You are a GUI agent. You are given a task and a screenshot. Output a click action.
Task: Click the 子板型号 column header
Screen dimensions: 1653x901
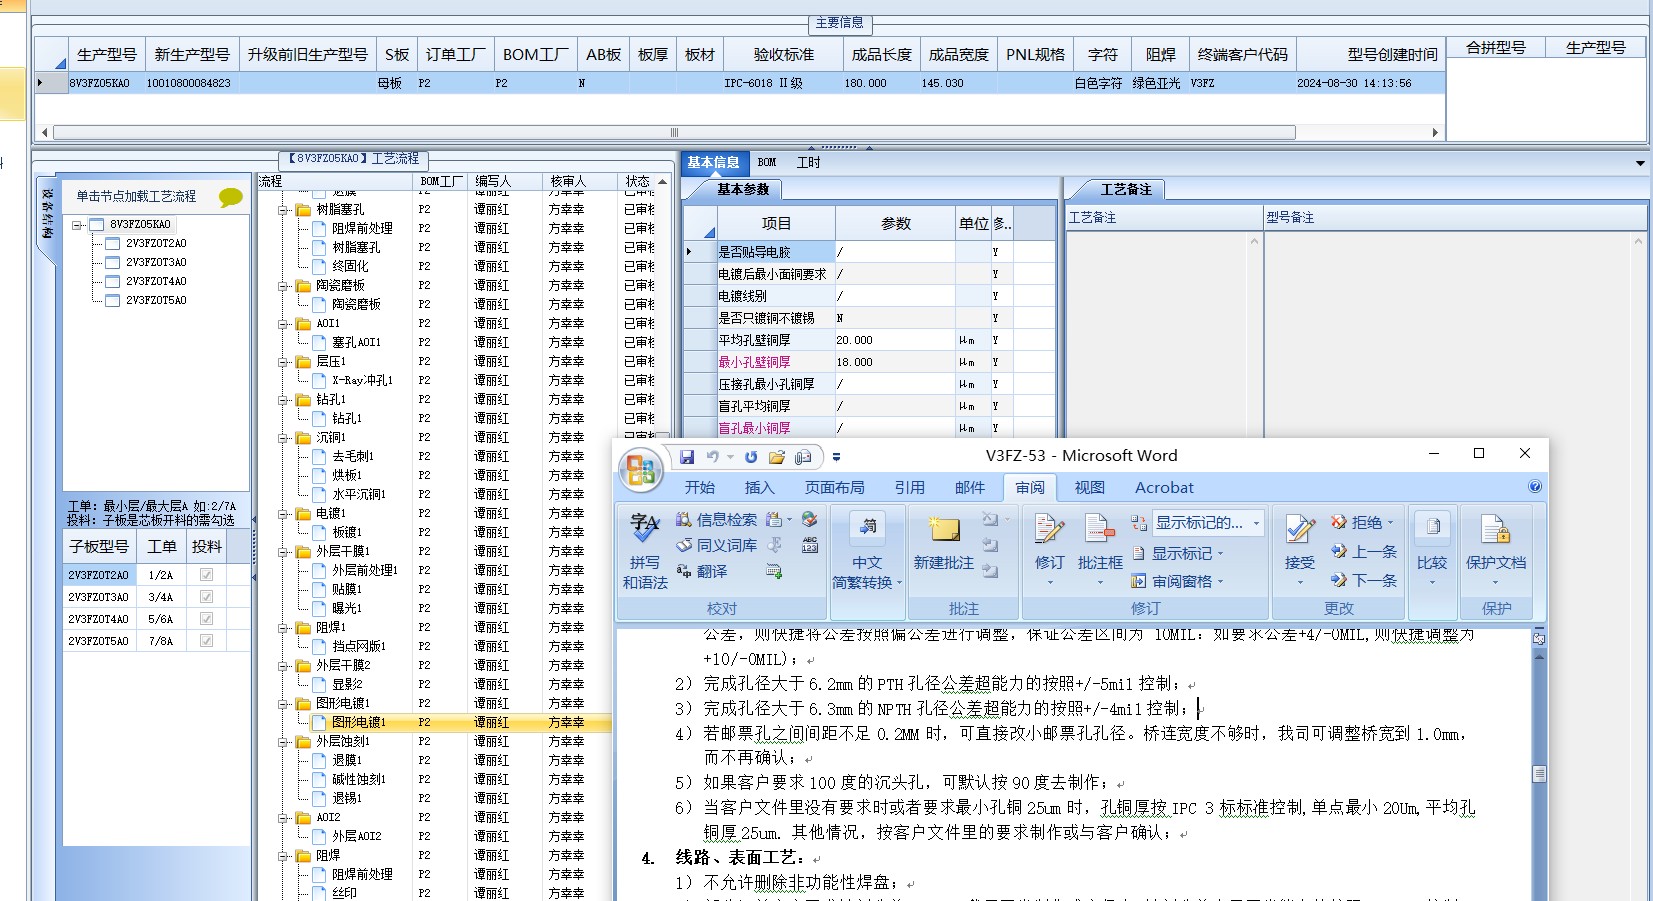point(99,546)
